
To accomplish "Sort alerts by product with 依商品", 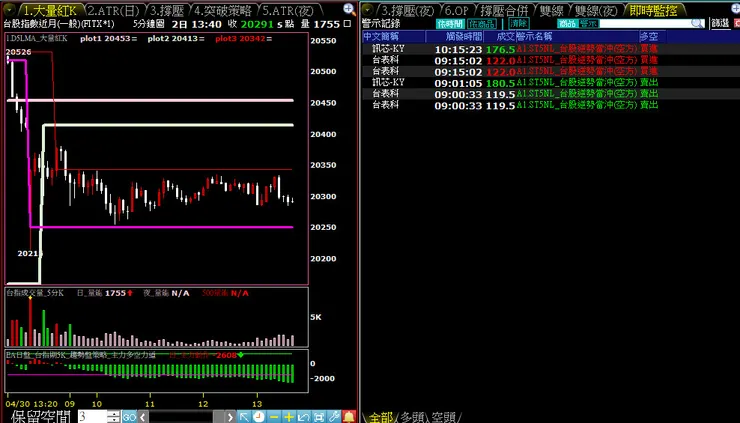I will 482,23.
